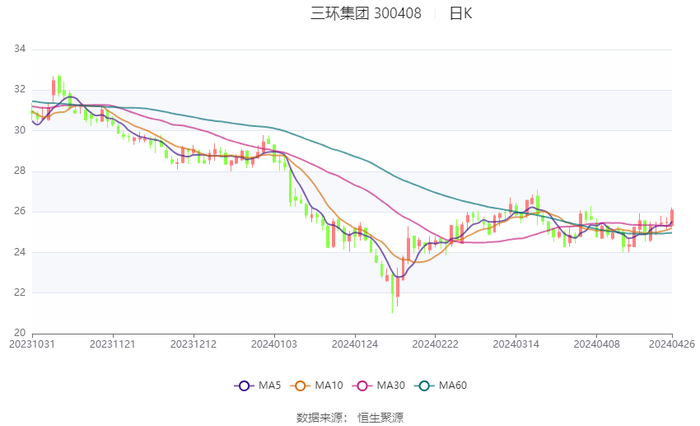Toggle the MA60 series legend label
Image resolution: width=700 pixels, height=426 pixels.
[x=453, y=385]
